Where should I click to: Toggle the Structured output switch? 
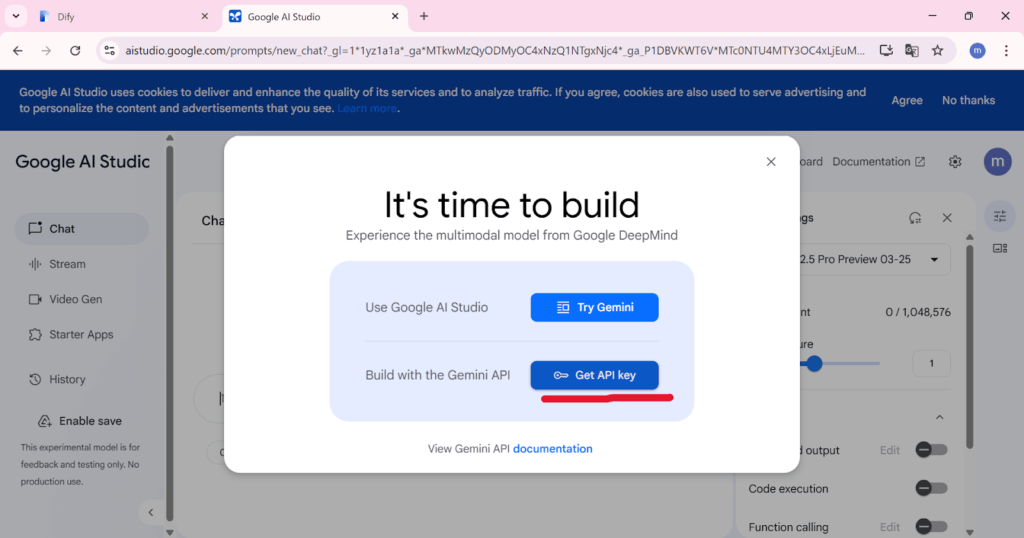pyautogui.click(x=931, y=450)
